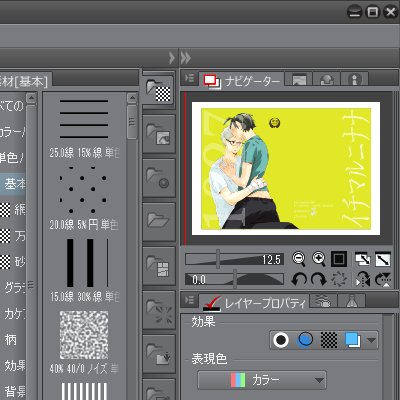Expand the dock using double-arrow chevron
Screen dimensions: 400x400
[x=186, y=58]
